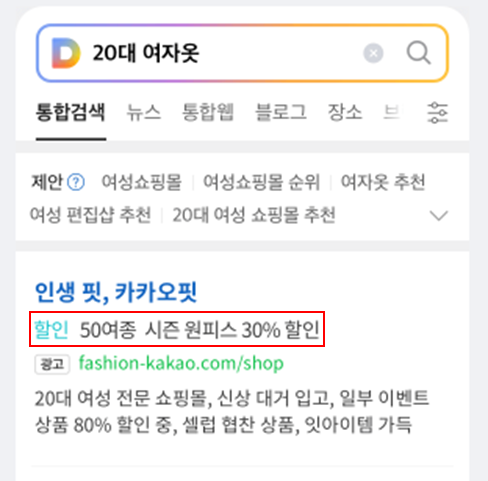Choose 20대 여성 쇼핑몰 추천 suggestion
The image size is (488, 481).
(254, 215)
